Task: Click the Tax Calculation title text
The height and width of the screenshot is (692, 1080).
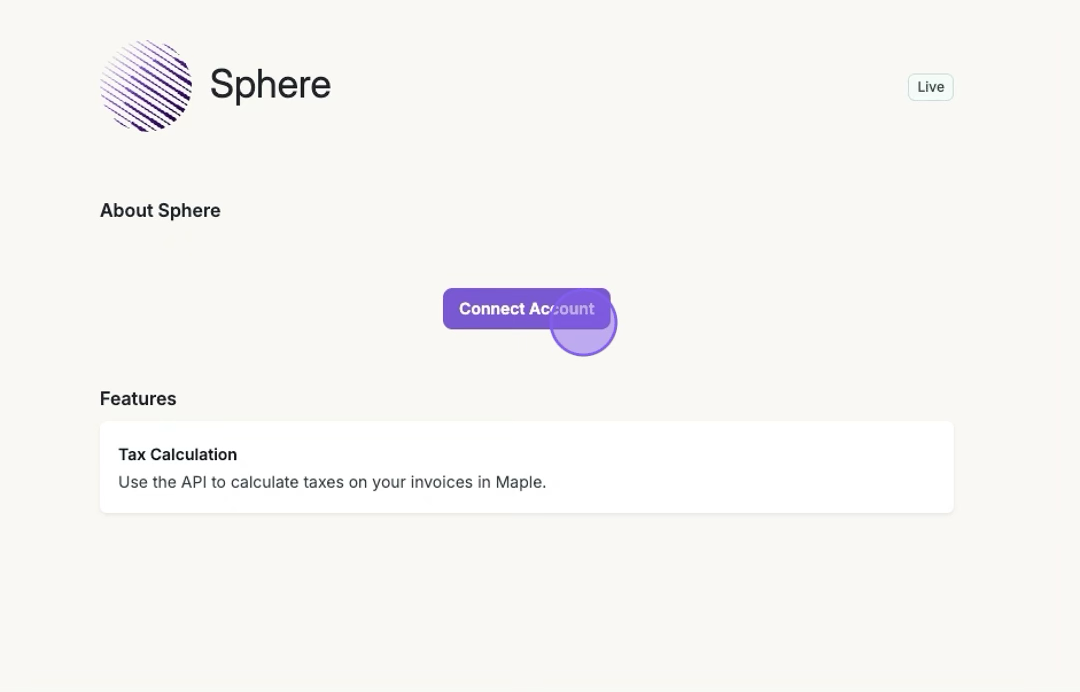Action: [177, 454]
